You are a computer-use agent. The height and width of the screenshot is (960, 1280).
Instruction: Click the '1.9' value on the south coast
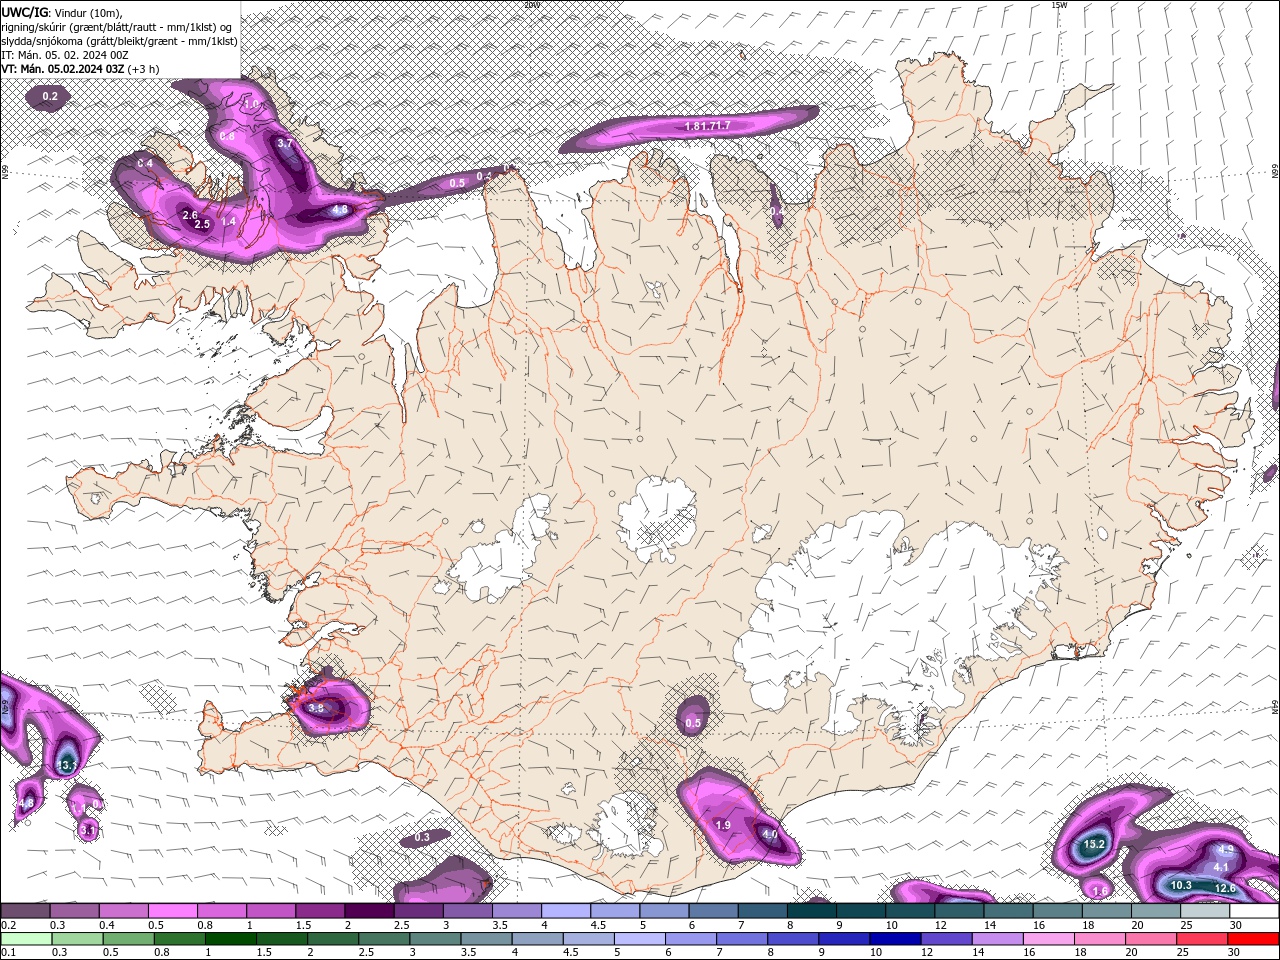pos(724,825)
